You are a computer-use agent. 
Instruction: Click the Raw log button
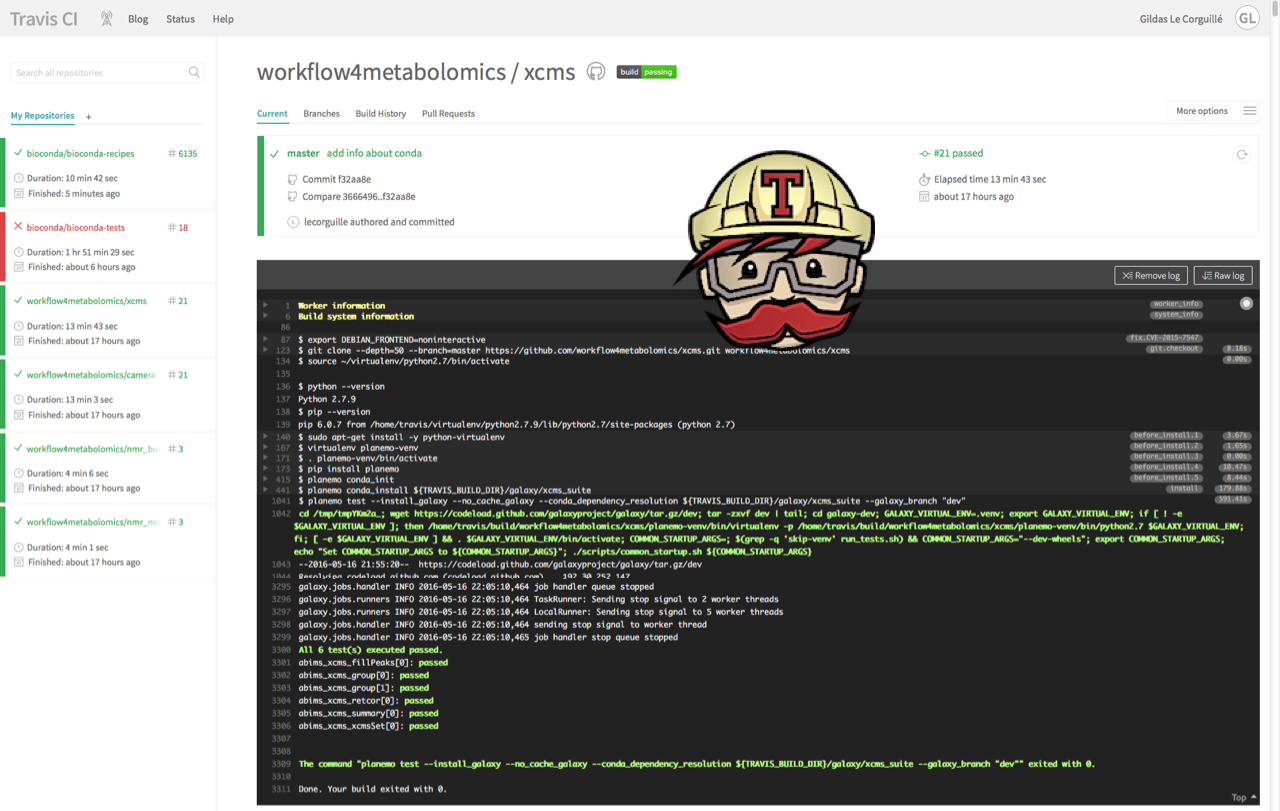coord(1223,275)
